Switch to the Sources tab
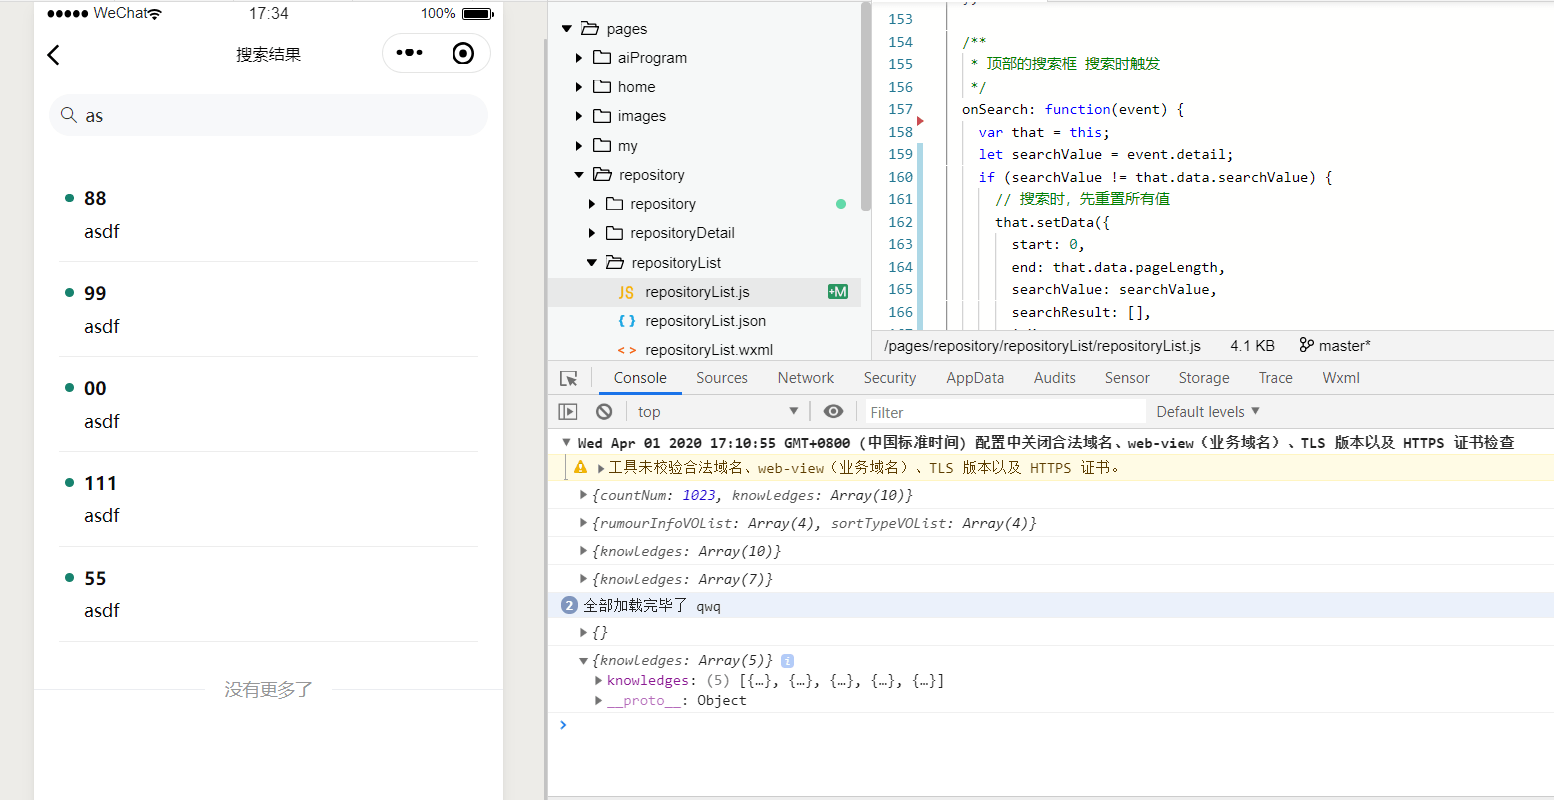Screen dimensions: 1554x800 coord(722,378)
